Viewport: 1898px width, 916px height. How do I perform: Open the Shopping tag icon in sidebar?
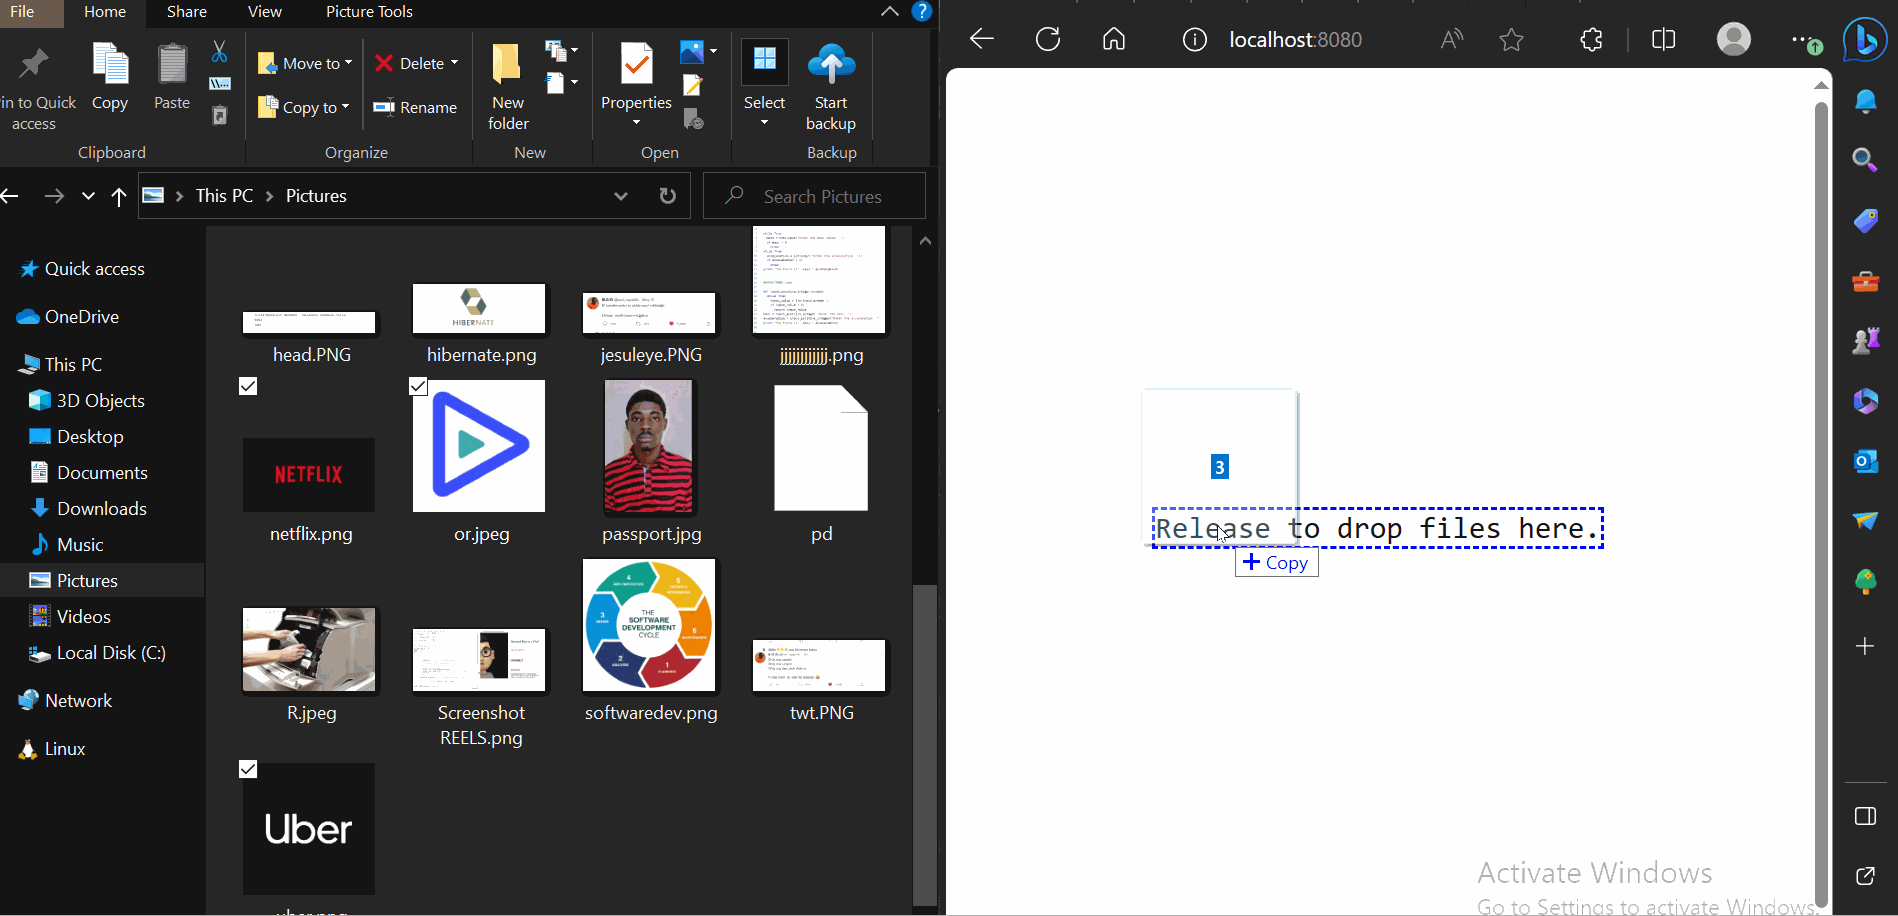coord(1865,220)
